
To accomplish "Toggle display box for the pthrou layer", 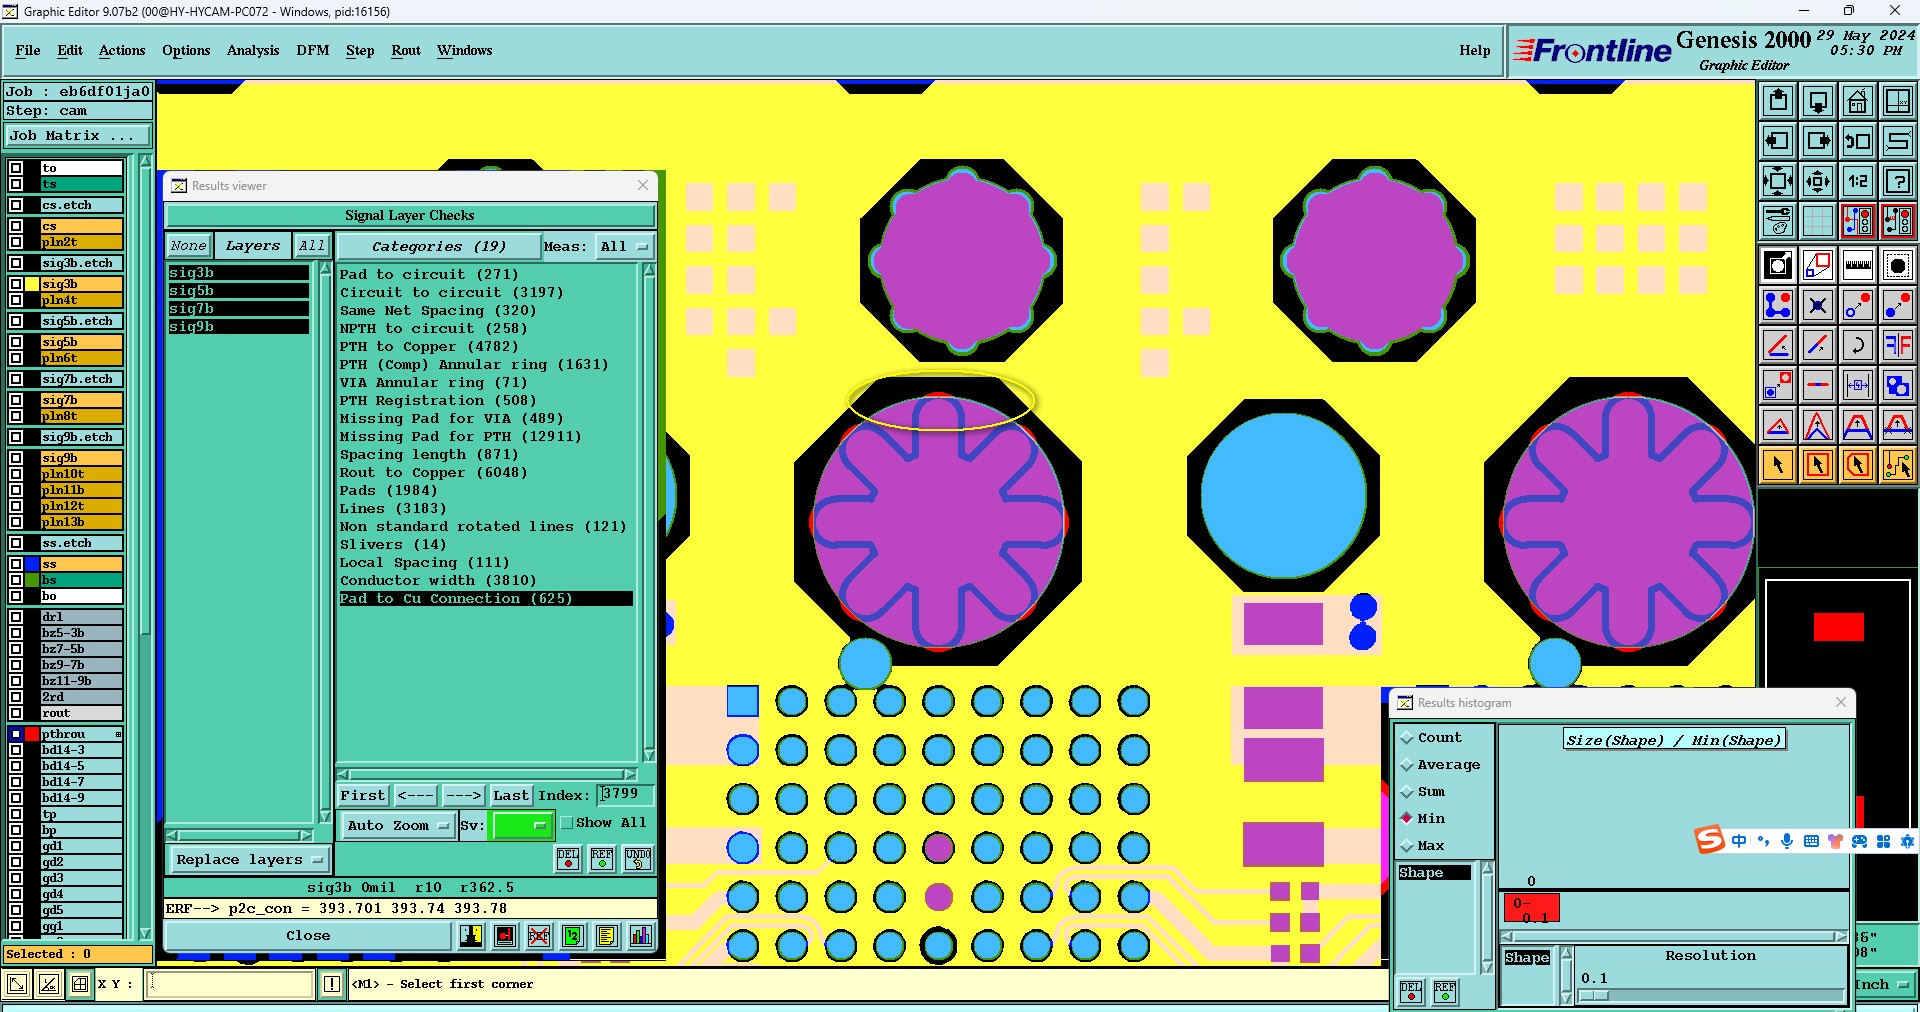I will tap(16, 734).
